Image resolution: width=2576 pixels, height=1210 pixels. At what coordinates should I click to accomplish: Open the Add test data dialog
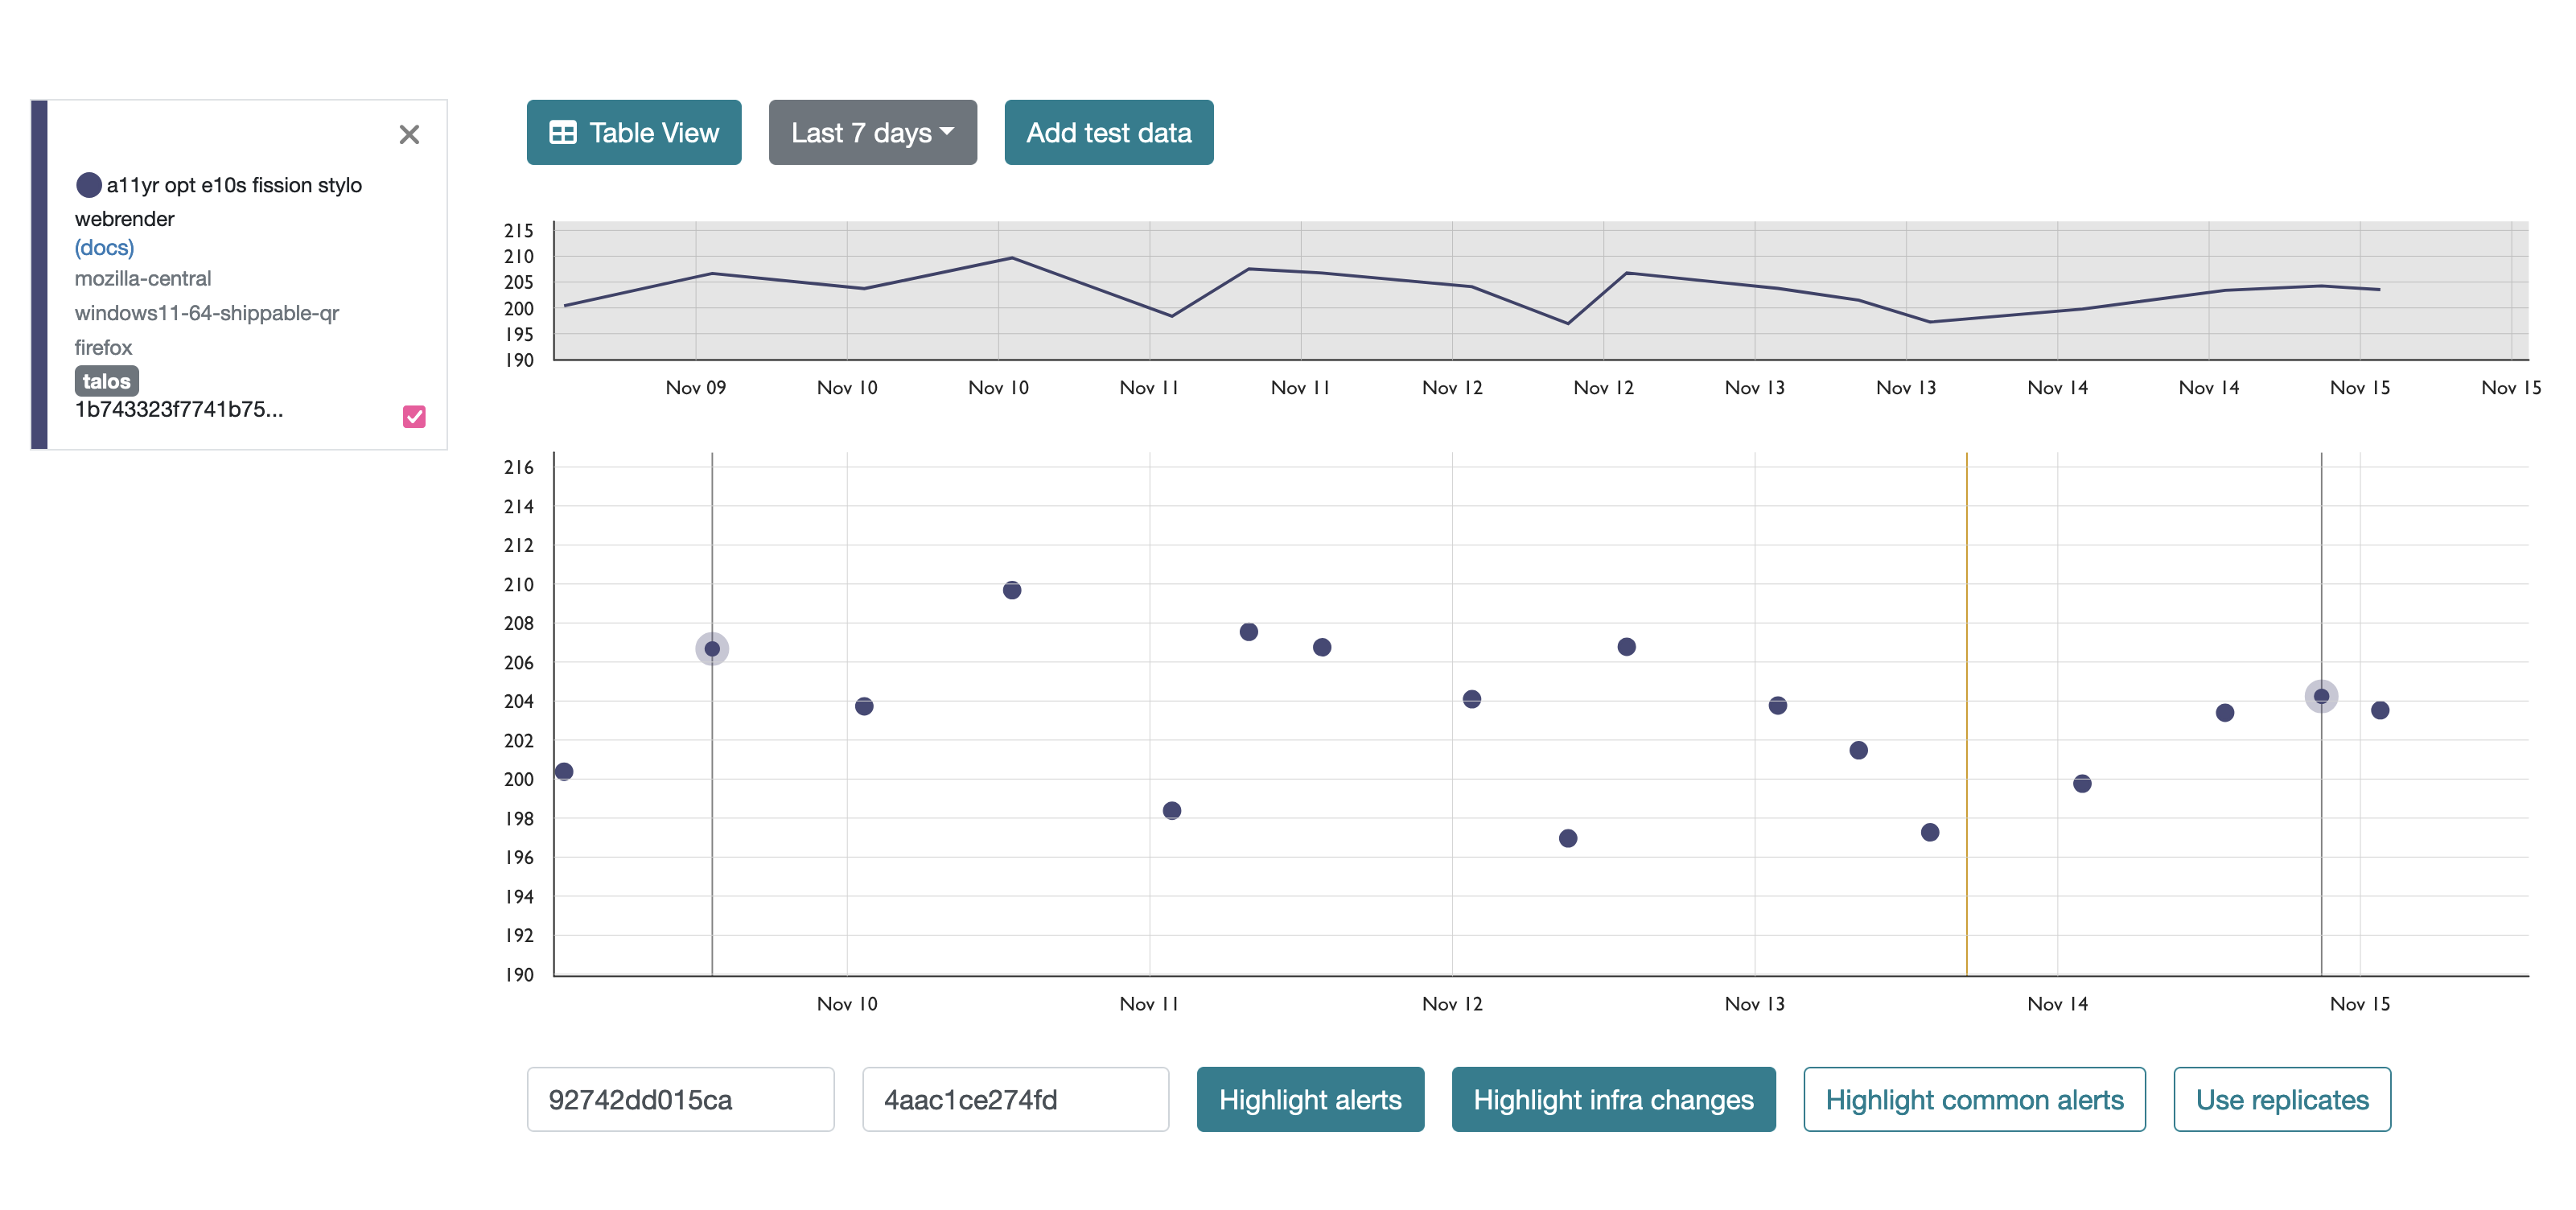[x=1108, y=132]
